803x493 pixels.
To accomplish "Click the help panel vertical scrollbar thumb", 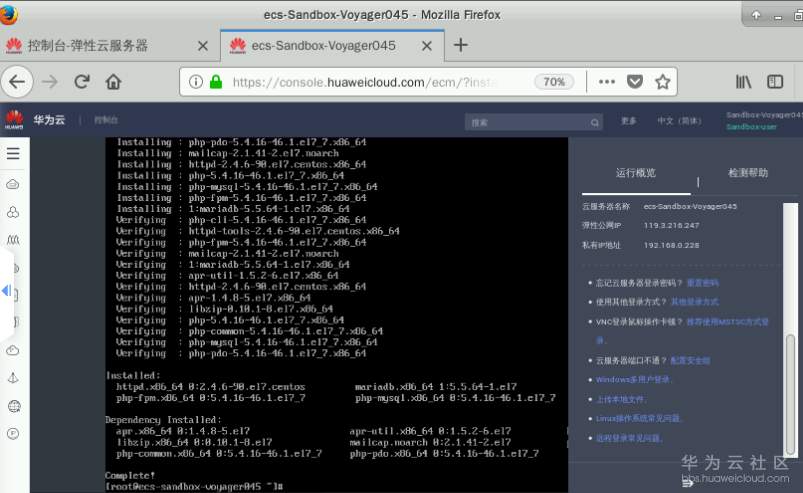I will coord(790,394).
